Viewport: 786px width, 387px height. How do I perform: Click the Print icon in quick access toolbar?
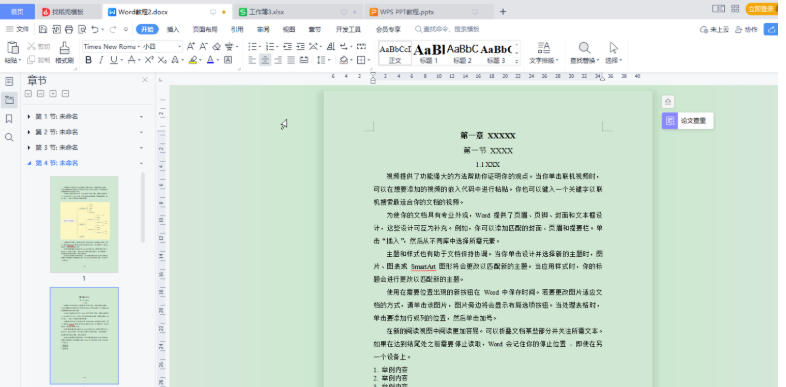pyautogui.click(x=69, y=29)
